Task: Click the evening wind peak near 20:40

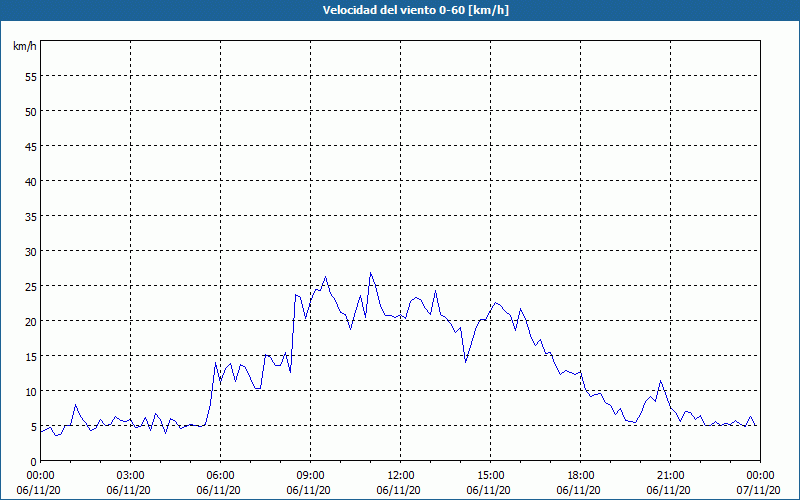Action: tap(660, 381)
